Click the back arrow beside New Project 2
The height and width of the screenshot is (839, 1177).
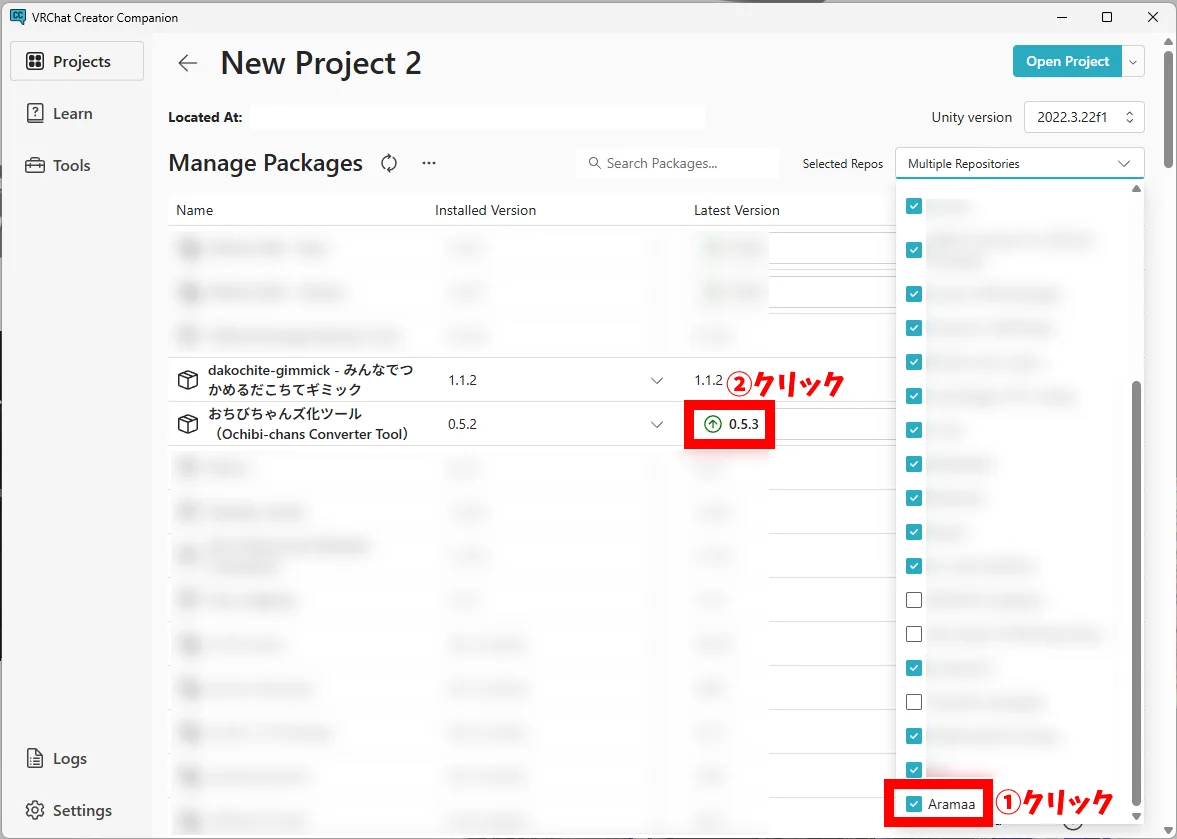[x=188, y=63]
